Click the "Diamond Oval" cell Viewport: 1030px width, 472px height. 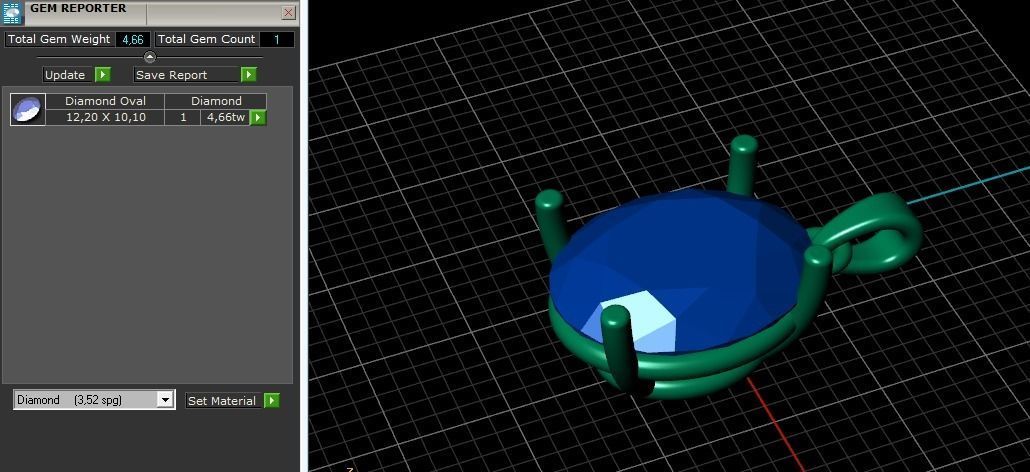(x=105, y=101)
